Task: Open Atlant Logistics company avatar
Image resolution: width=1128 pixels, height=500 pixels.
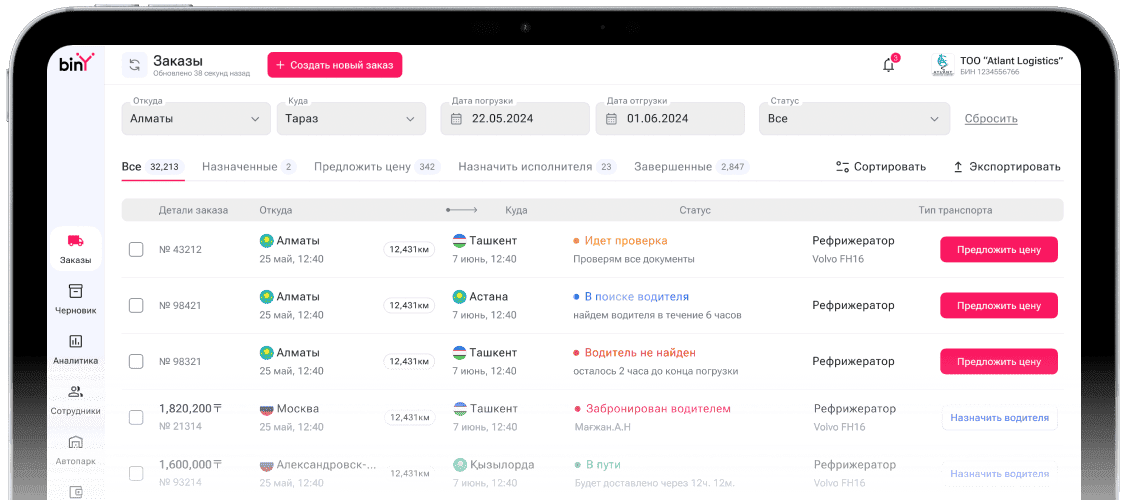Action: pos(942,65)
